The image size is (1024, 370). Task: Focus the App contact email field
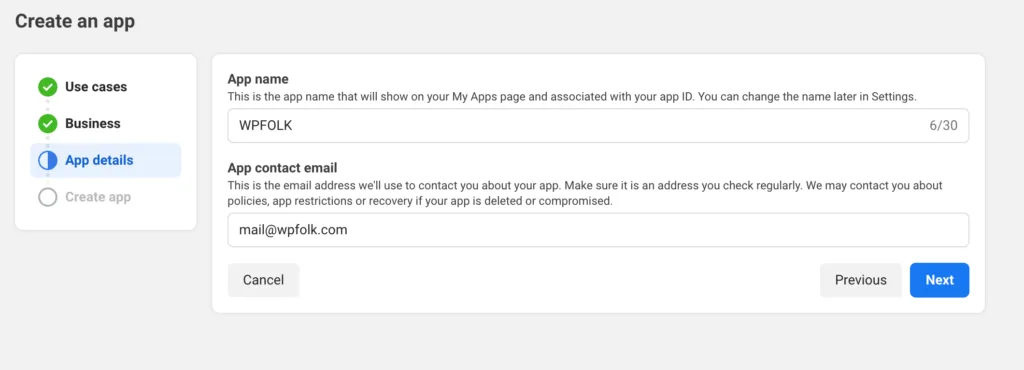[x=598, y=230]
